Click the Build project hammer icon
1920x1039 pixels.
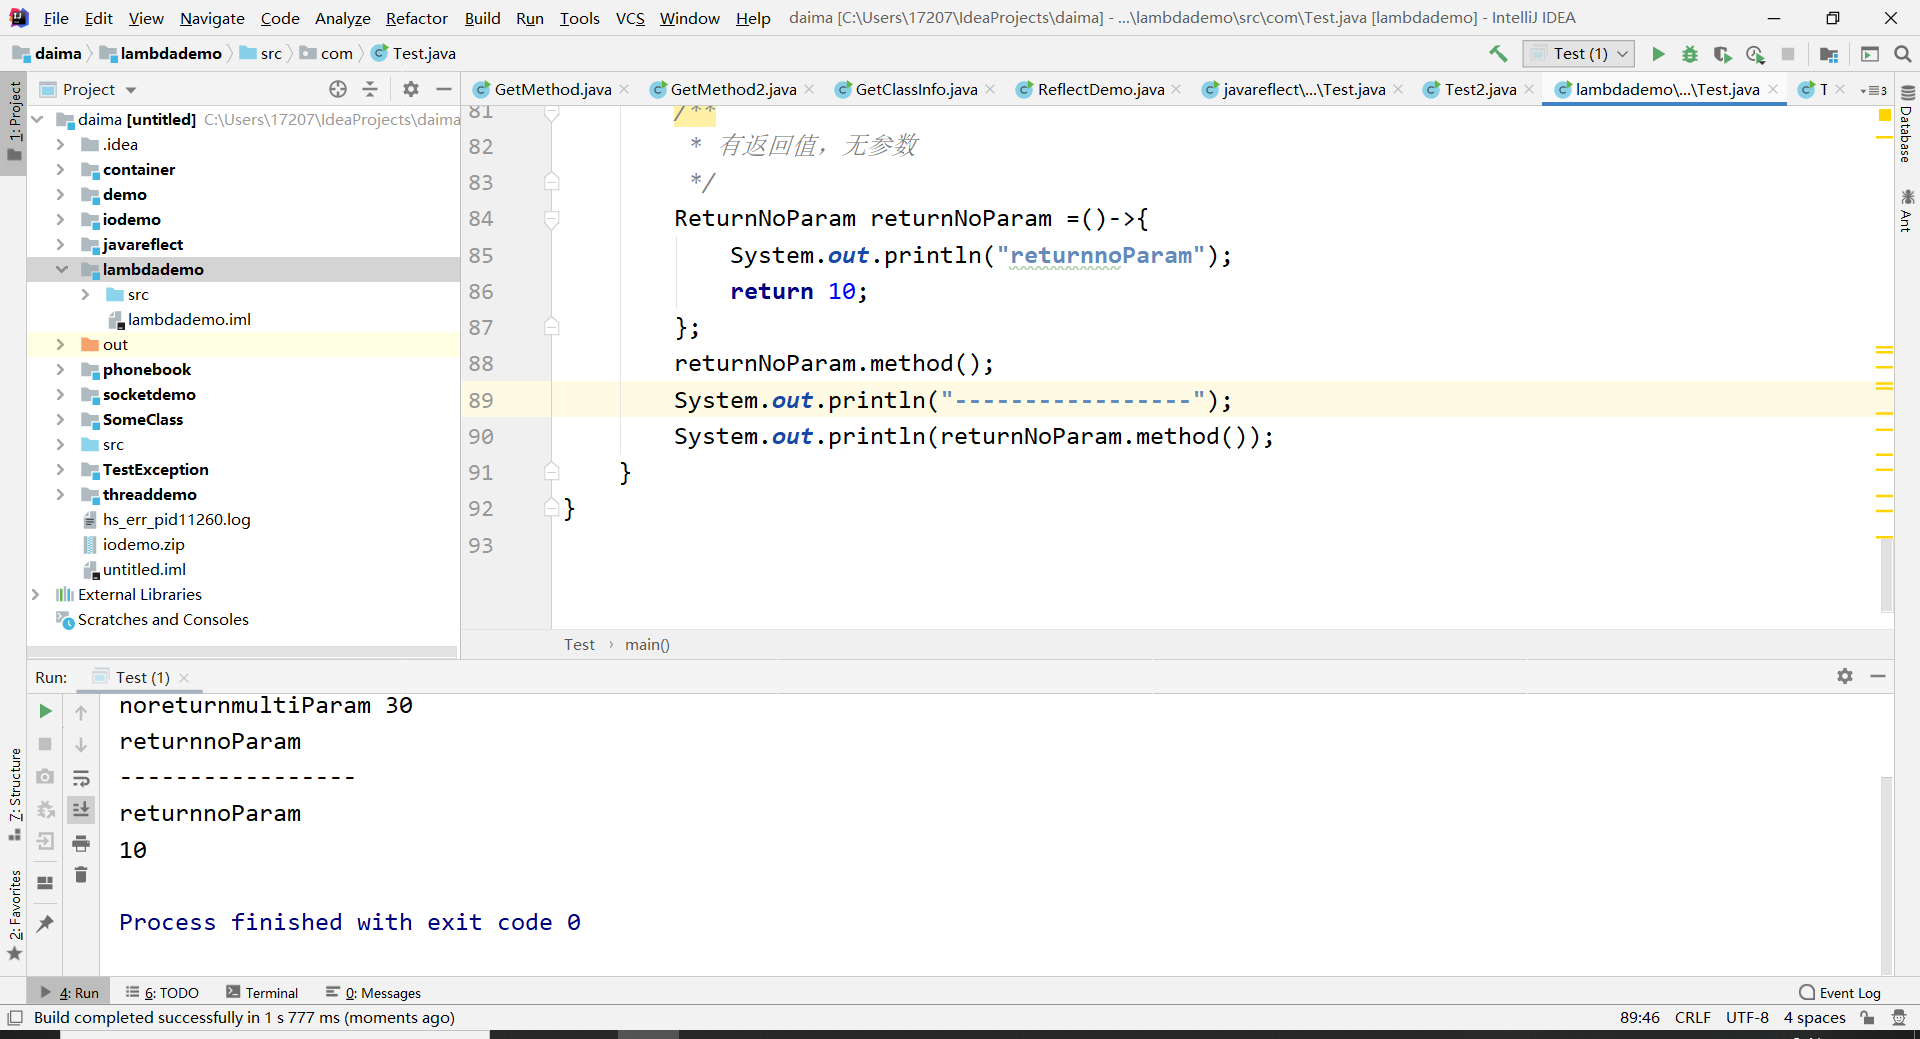[x=1498, y=54]
